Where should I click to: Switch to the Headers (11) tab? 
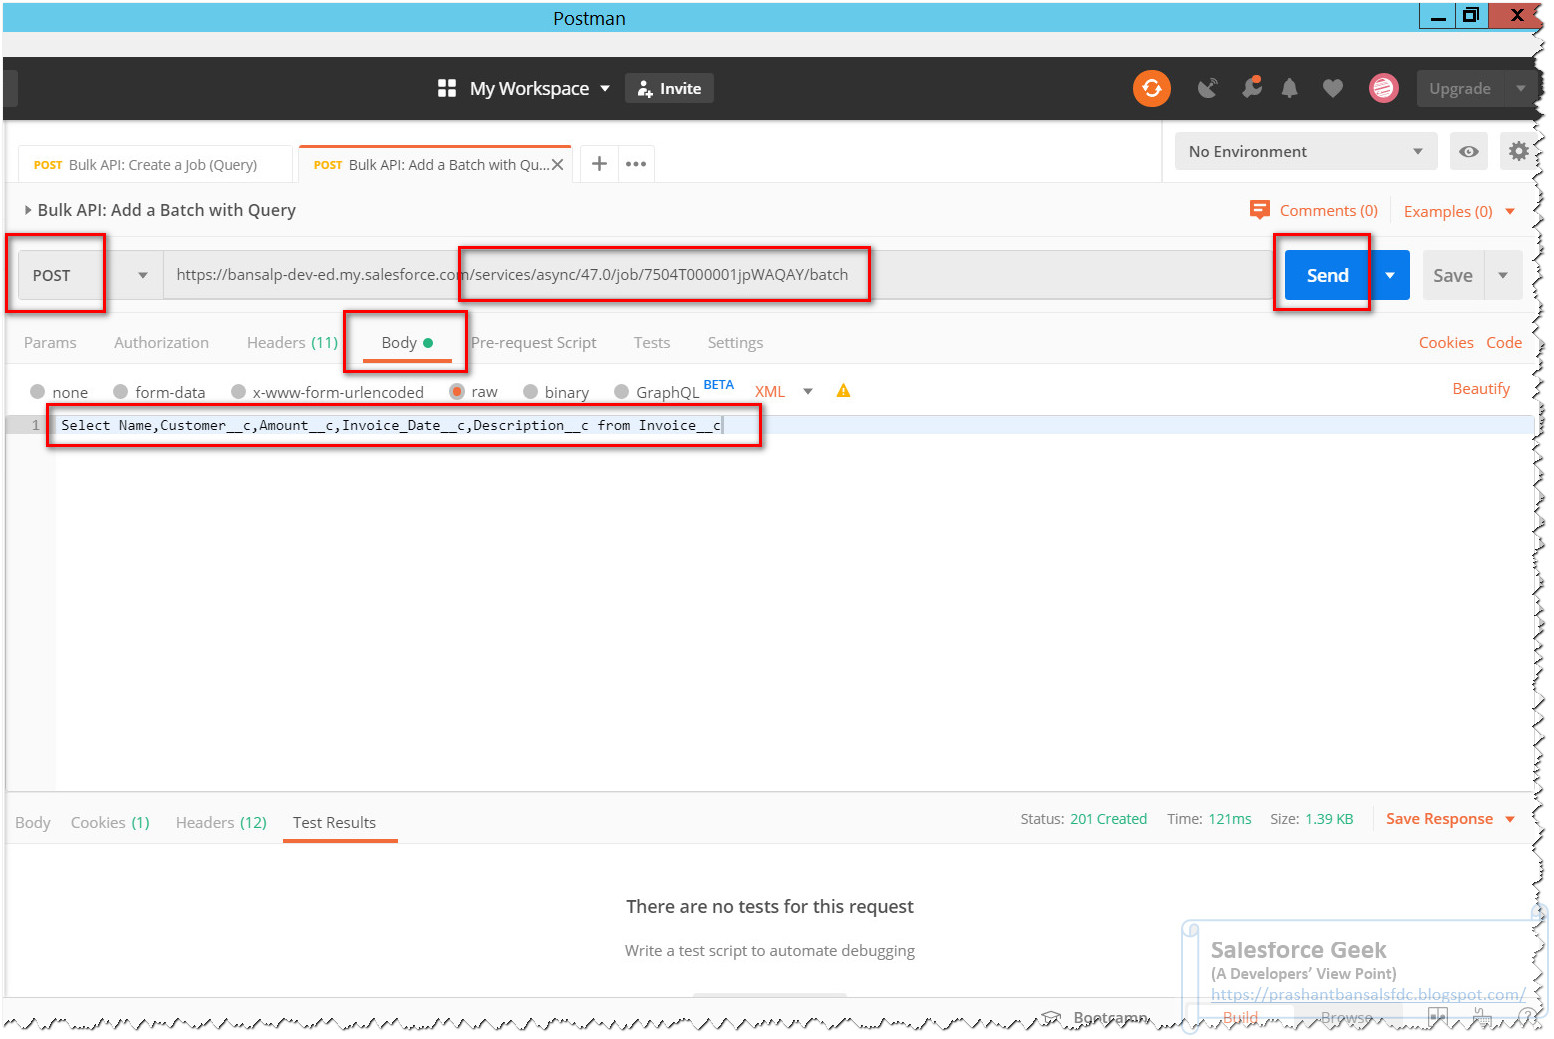(x=292, y=342)
